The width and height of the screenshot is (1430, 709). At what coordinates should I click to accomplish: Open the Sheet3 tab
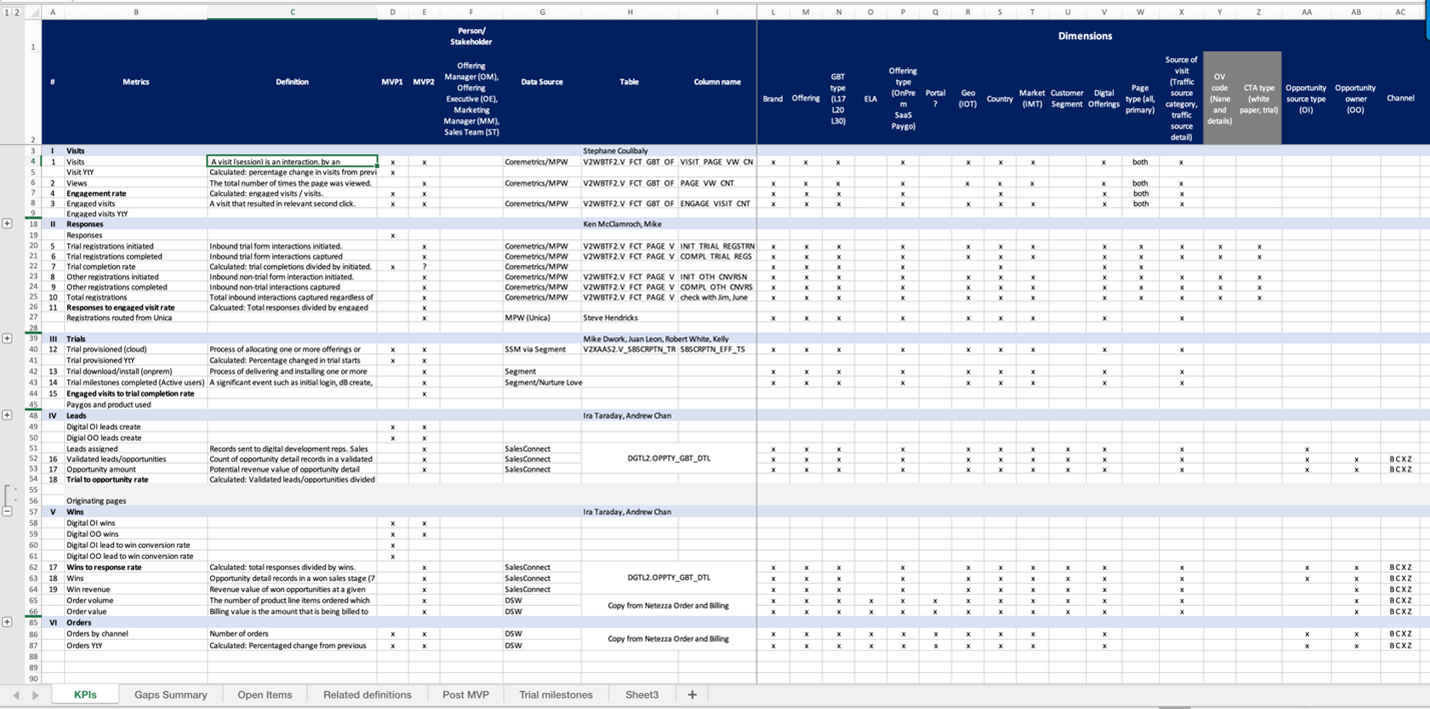[x=642, y=694]
